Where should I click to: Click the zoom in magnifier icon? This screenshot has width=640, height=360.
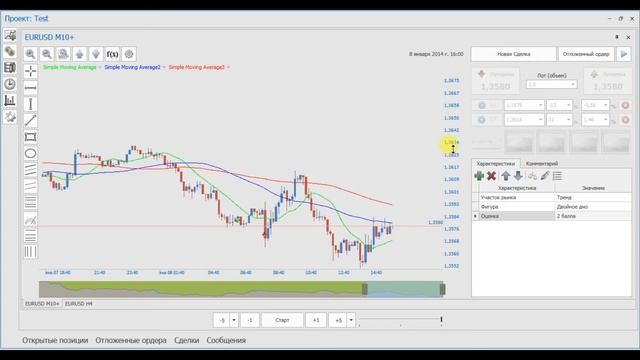30,54
